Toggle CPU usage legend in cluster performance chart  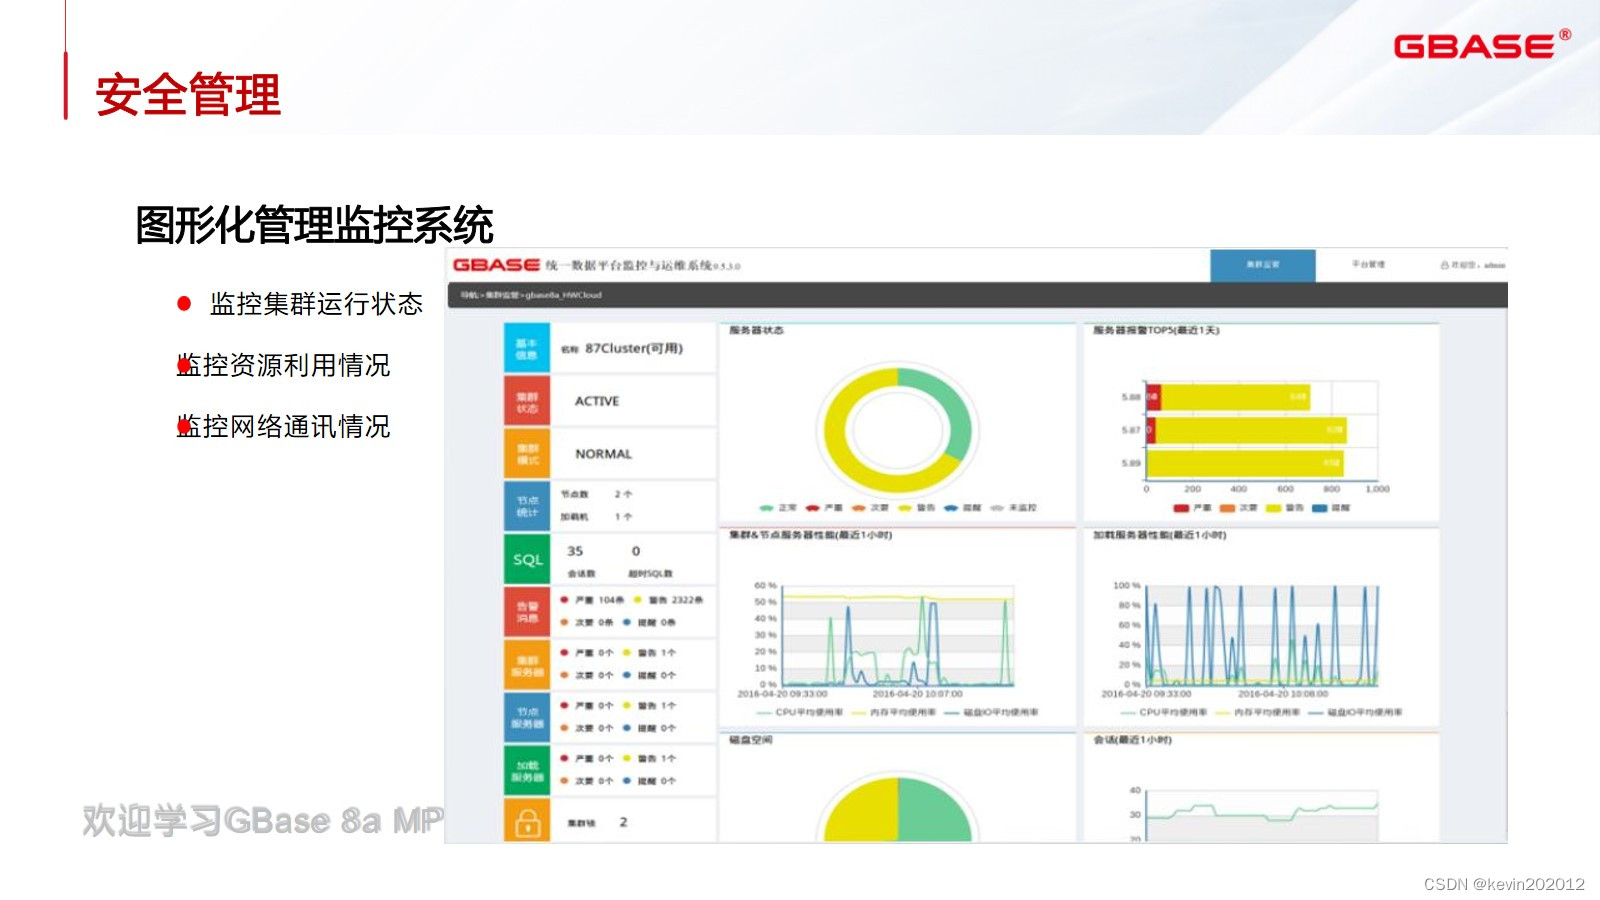pos(800,713)
